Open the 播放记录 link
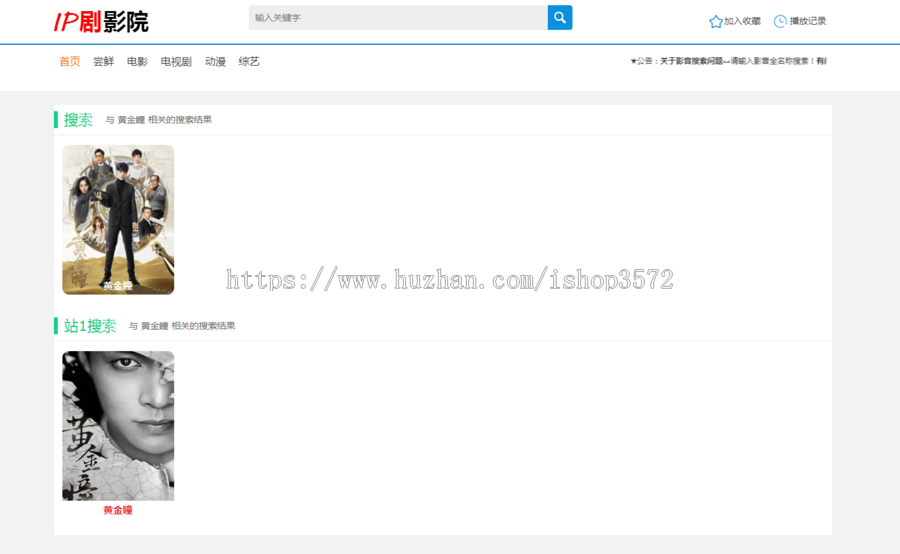The height and width of the screenshot is (554, 900). 808,21
